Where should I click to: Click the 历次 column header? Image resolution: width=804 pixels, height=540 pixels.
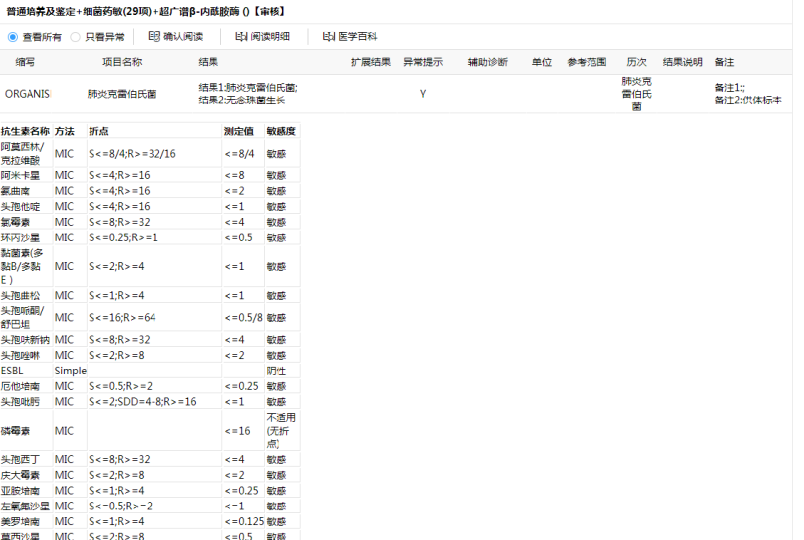click(x=637, y=62)
